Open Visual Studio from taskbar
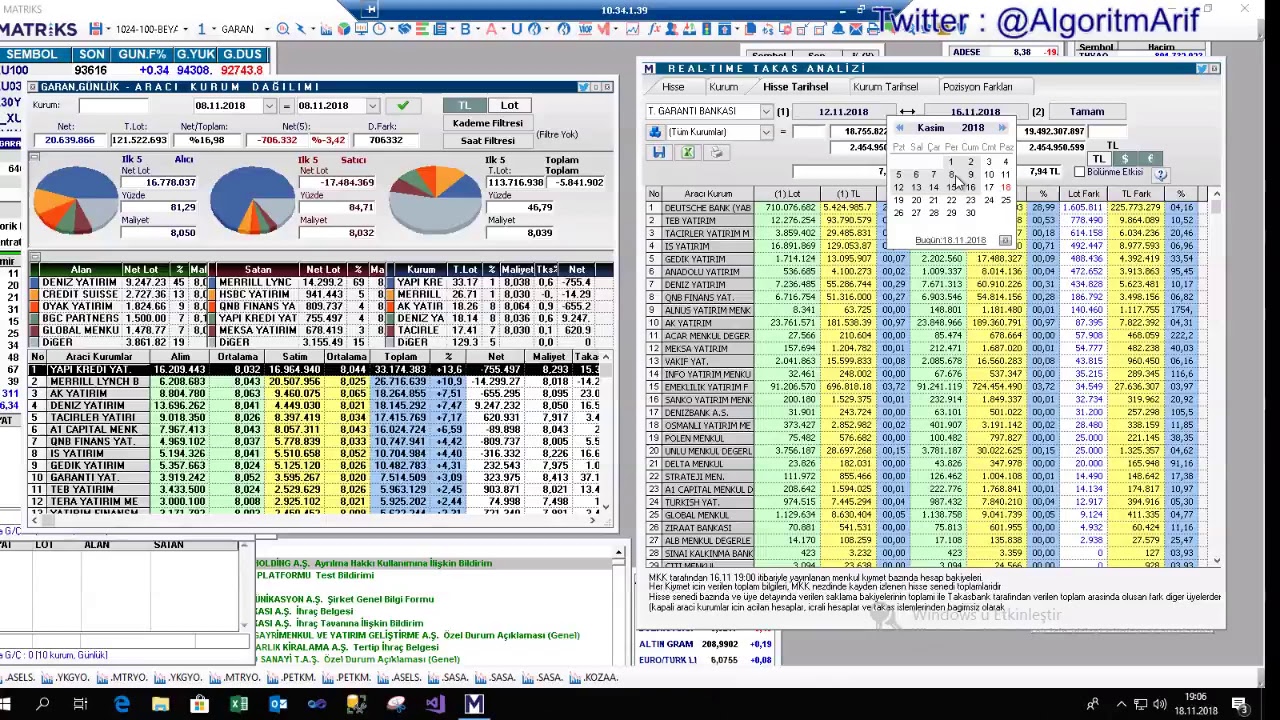Viewport: 1280px width, 720px height. 435,705
